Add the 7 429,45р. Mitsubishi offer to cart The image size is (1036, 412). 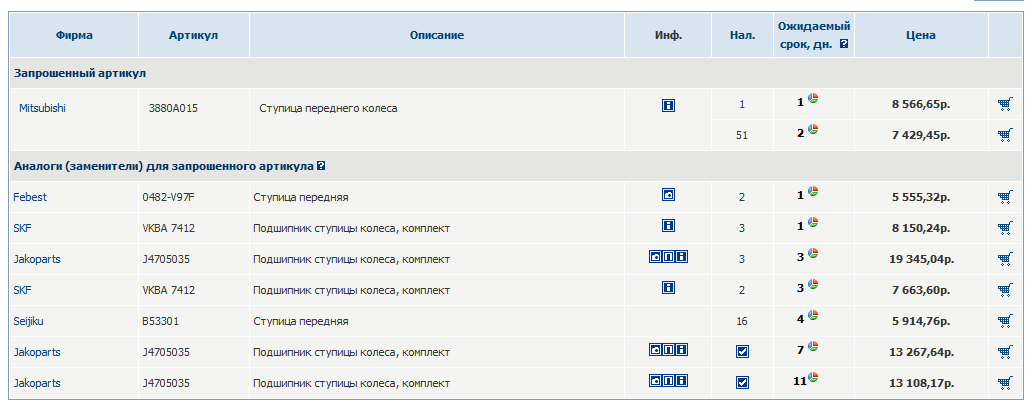click(x=1004, y=135)
